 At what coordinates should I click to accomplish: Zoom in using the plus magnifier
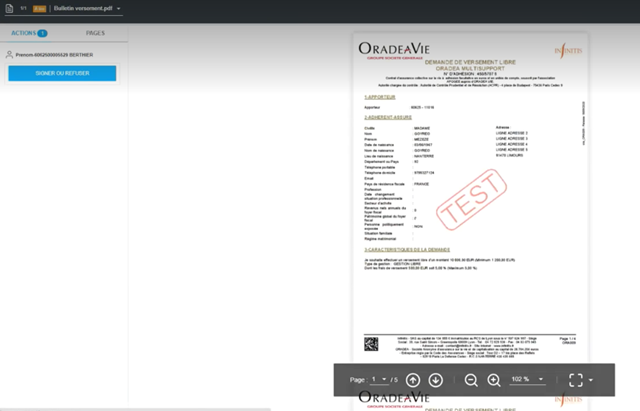pos(493,380)
